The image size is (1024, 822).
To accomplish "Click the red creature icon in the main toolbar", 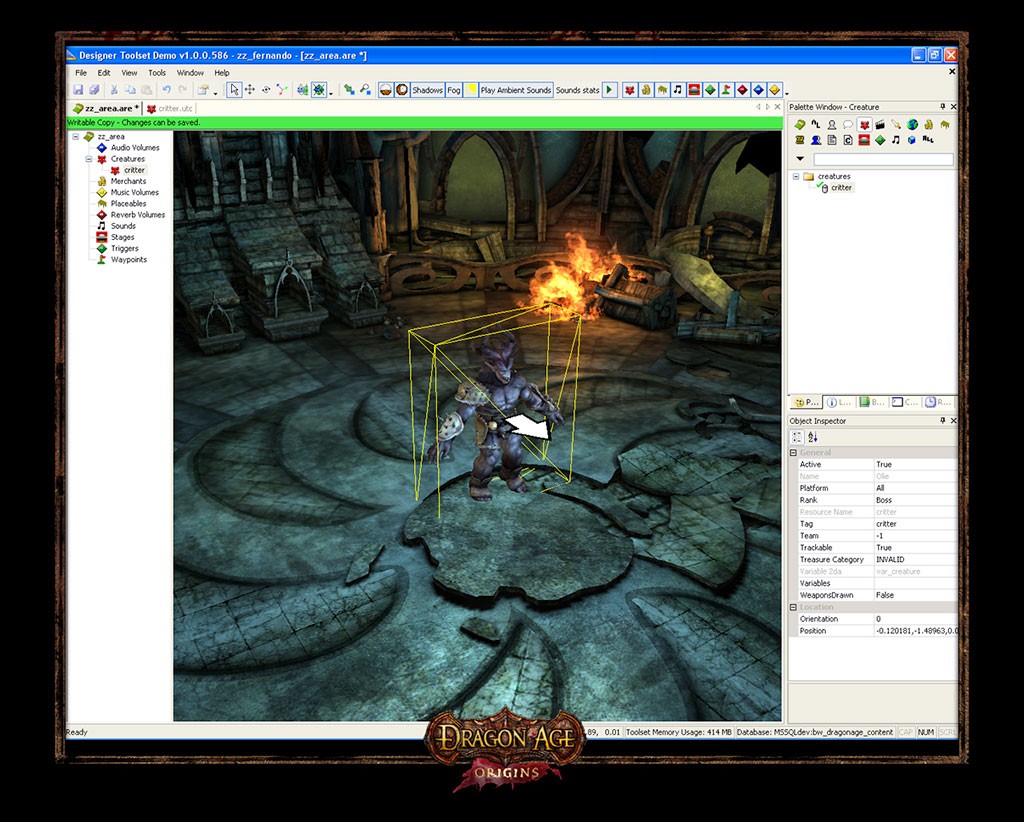I will coord(630,90).
